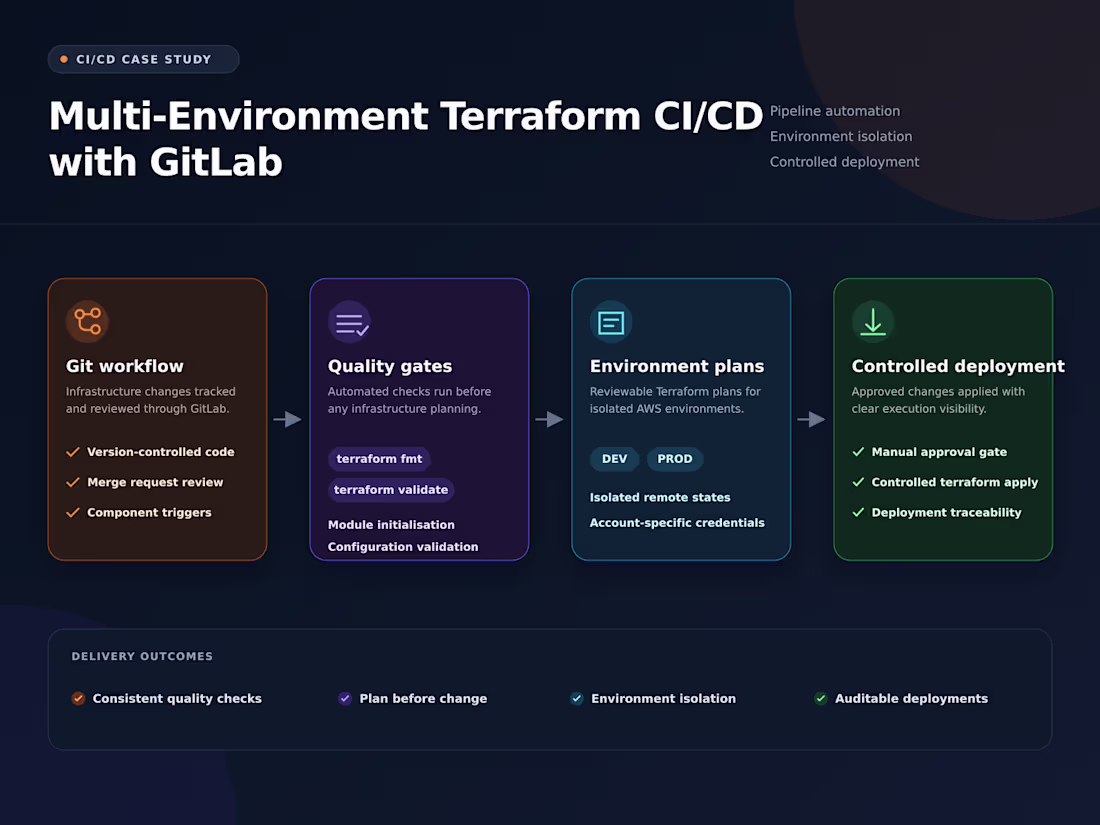
Task: Click the Git workflow branch icon
Action: [x=88, y=321]
